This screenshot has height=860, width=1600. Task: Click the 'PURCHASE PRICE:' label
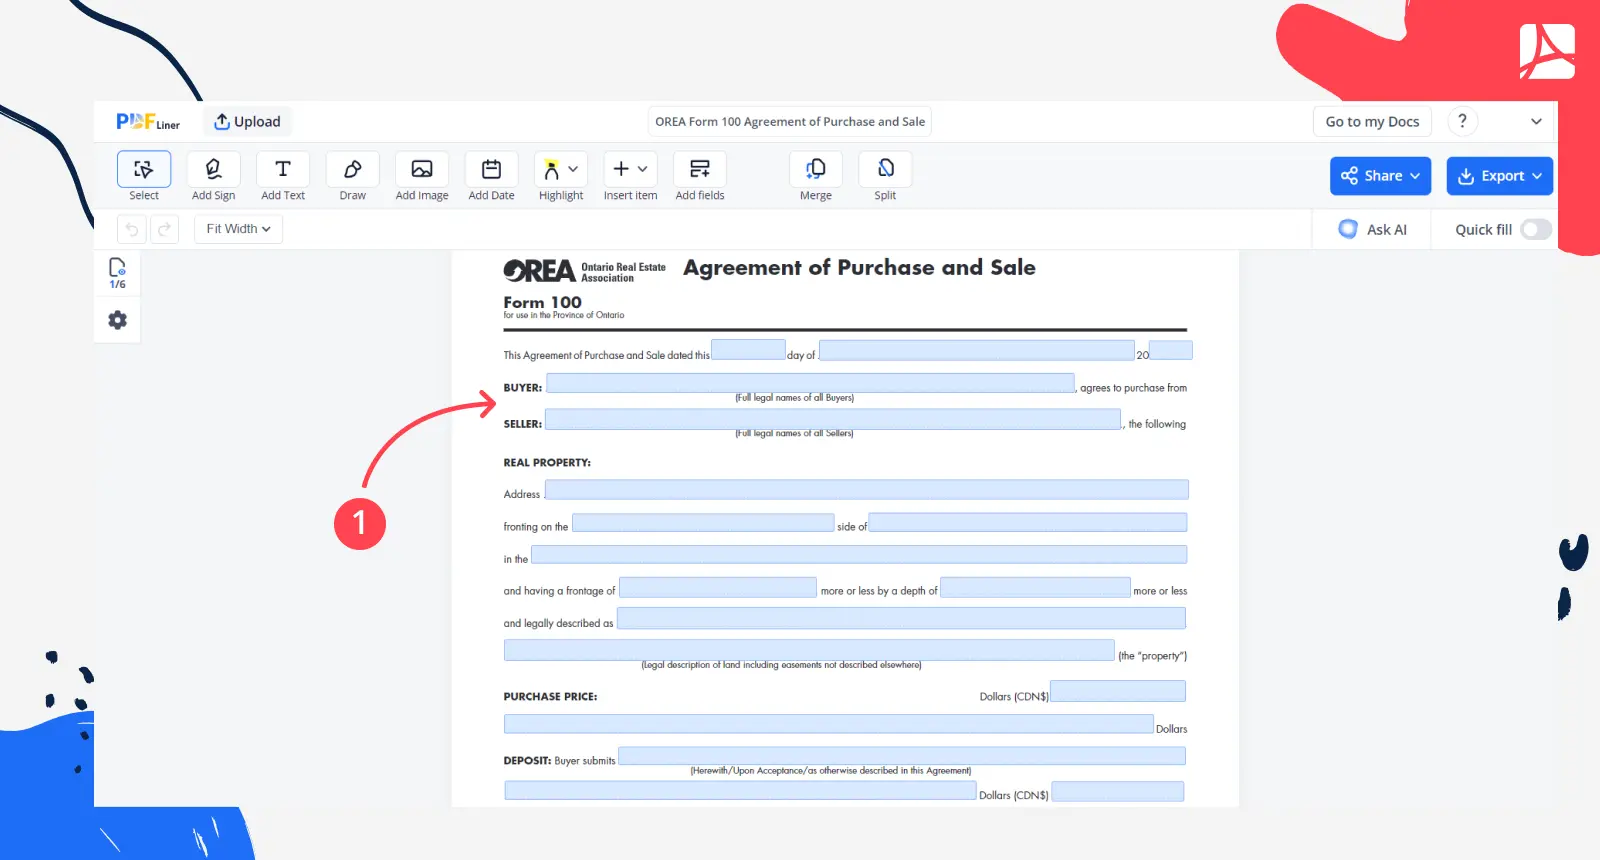point(550,697)
